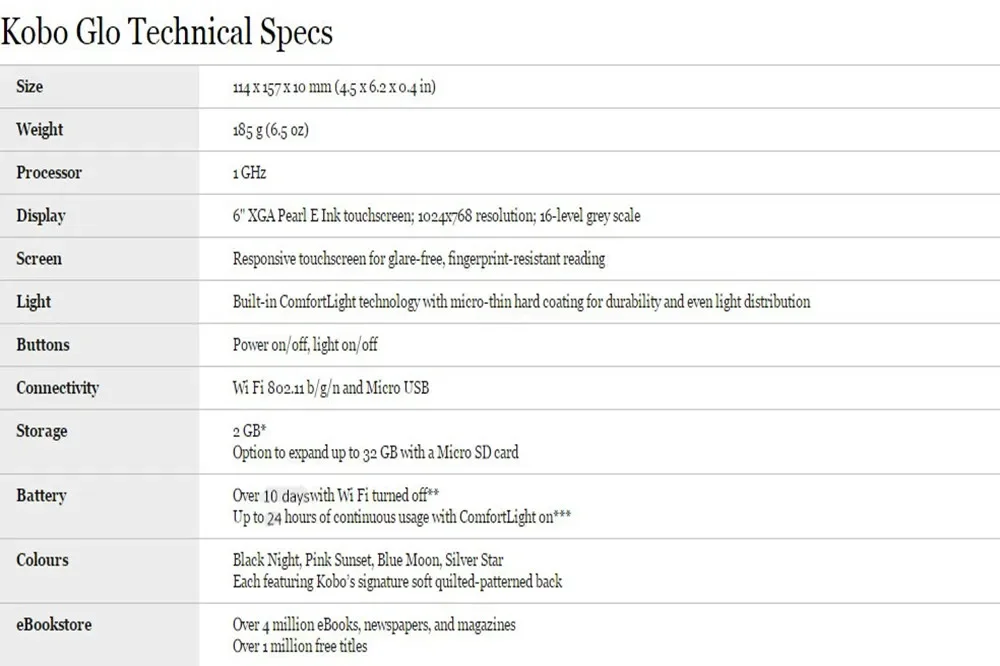Viewport: 1000px width, 666px height.
Task: Click the Light row label
Action: point(33,302)
